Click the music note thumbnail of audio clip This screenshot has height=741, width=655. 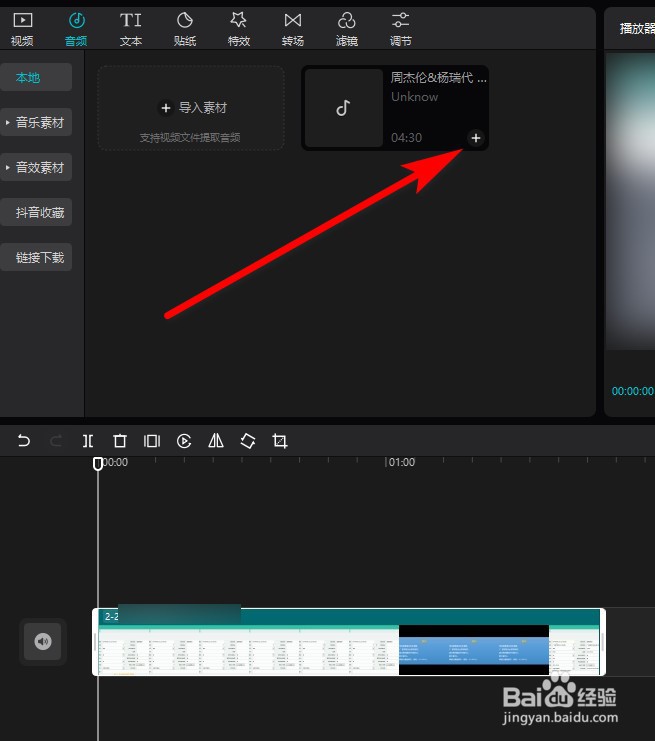click(344, 108)
